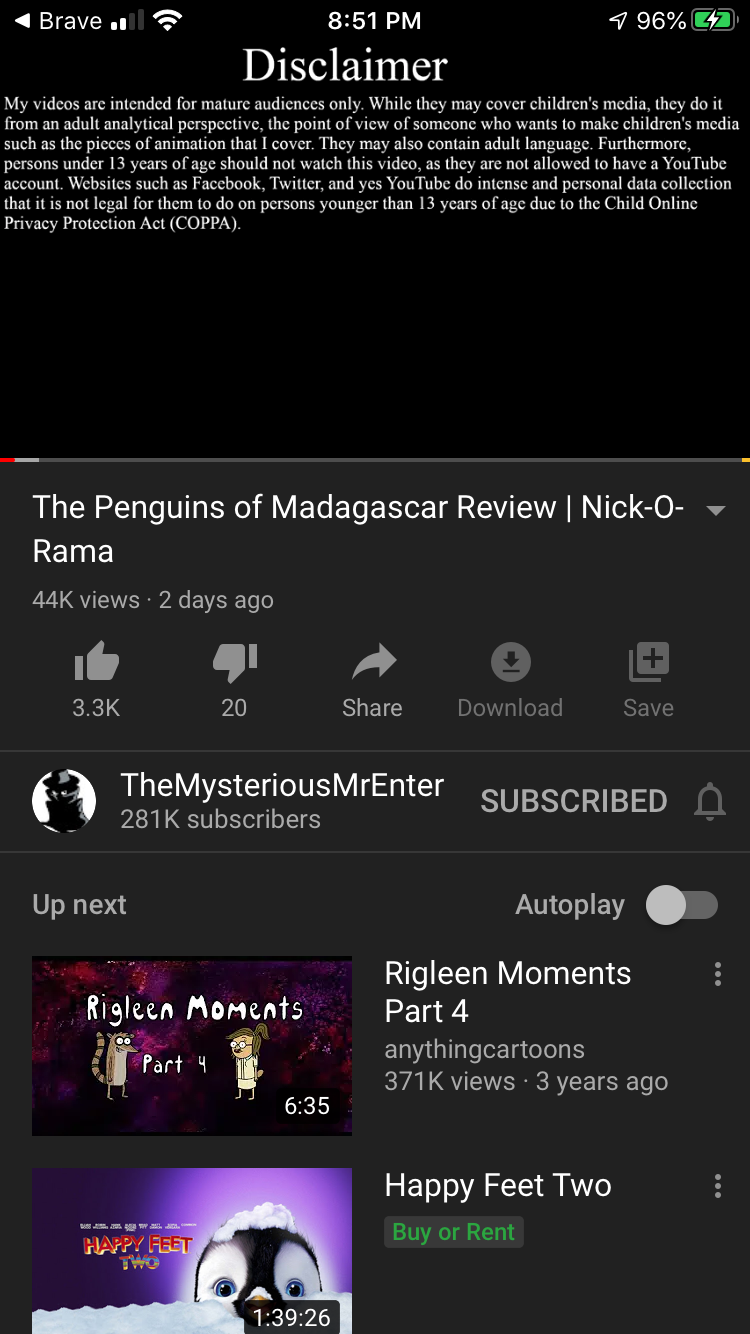Tap the notification bell icon
Image resolution: width=750 pixels, height=1334 pixels.
(x=709, y=801)
